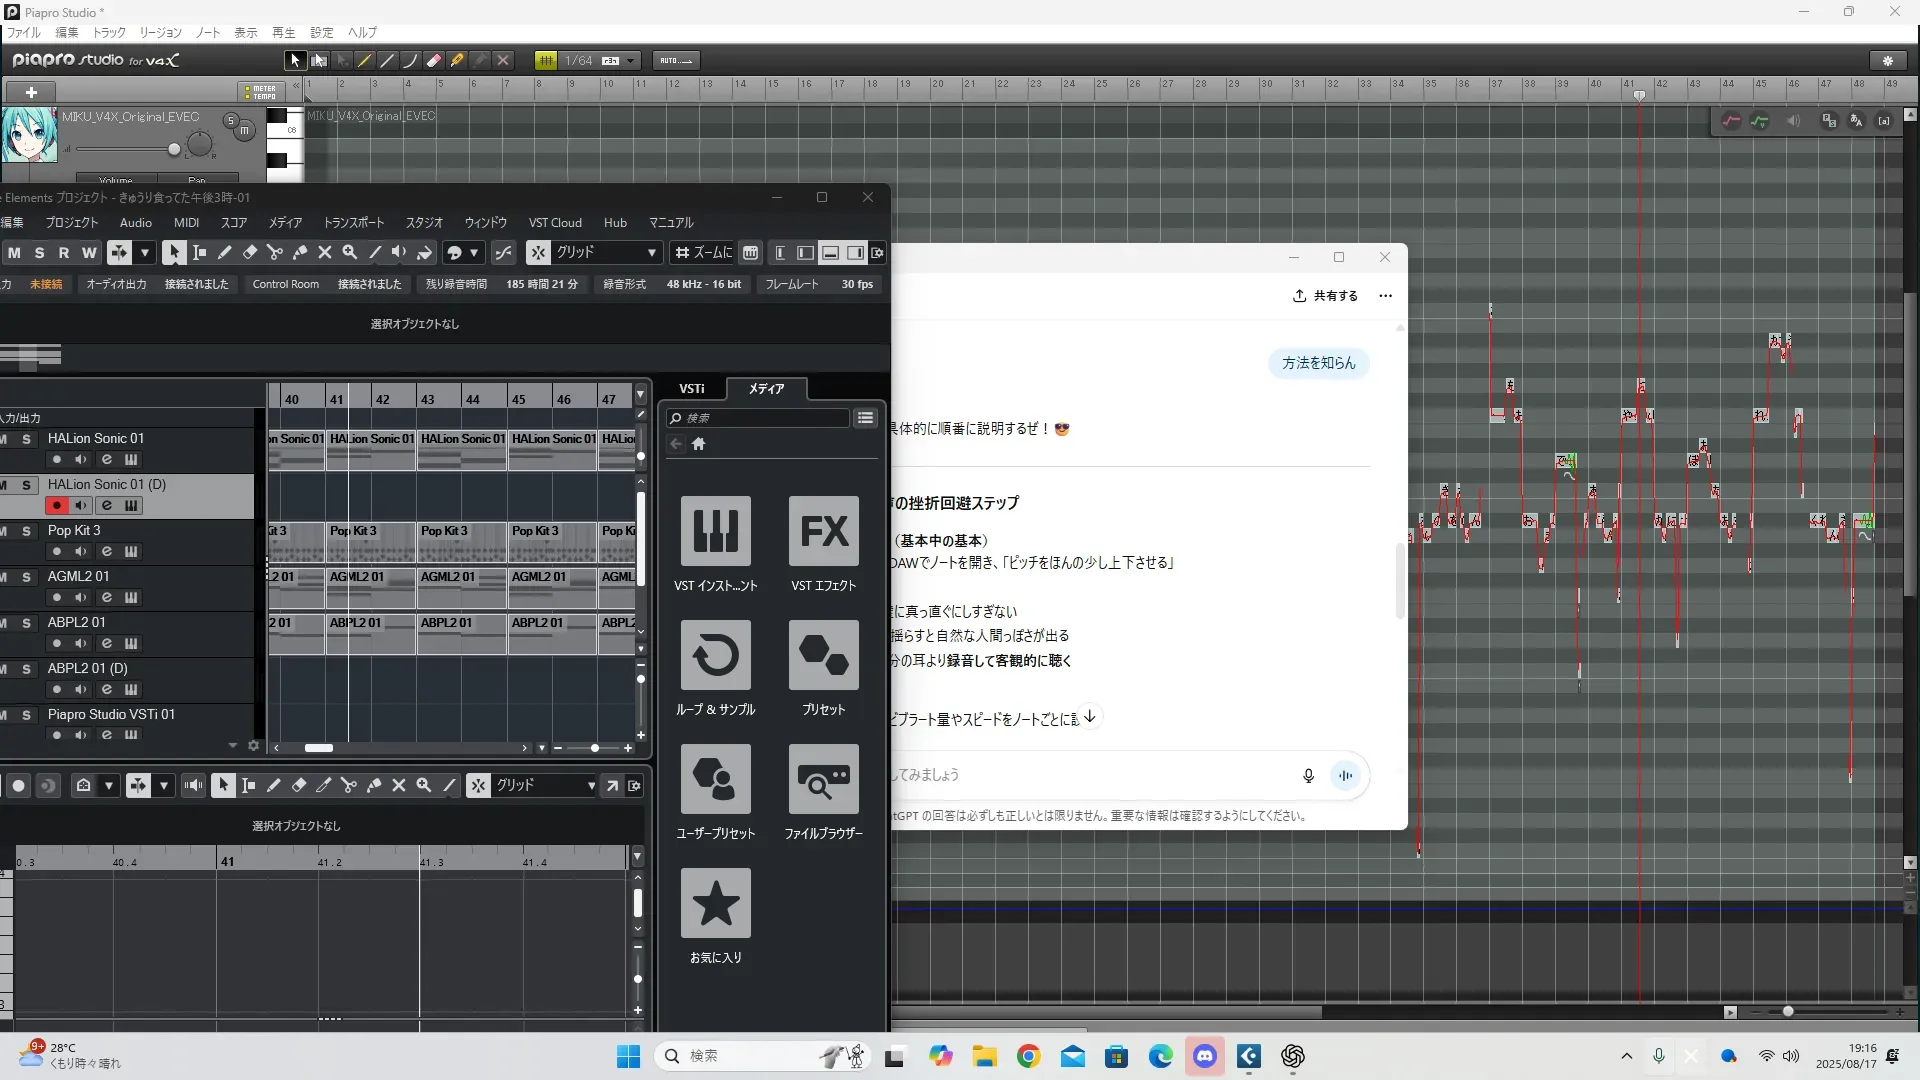Adjust the MIKU track volume slider

(x=174, y=150)
